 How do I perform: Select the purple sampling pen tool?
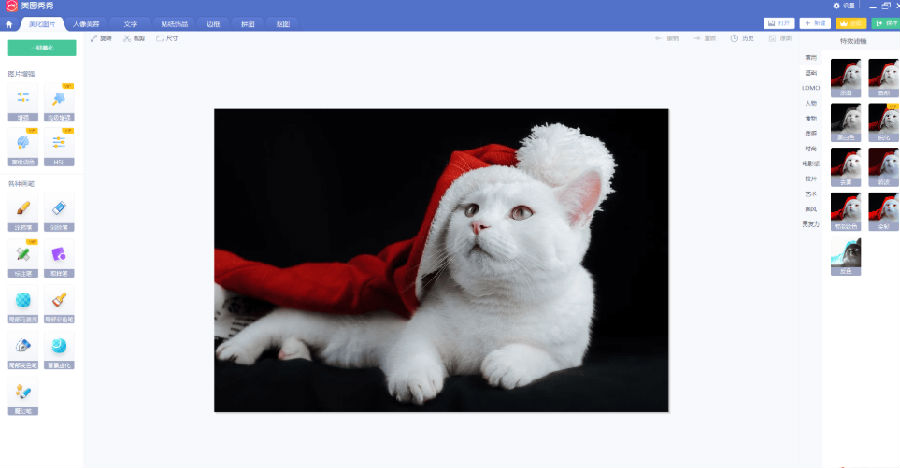pyautogui.click(x=59, y=258)
